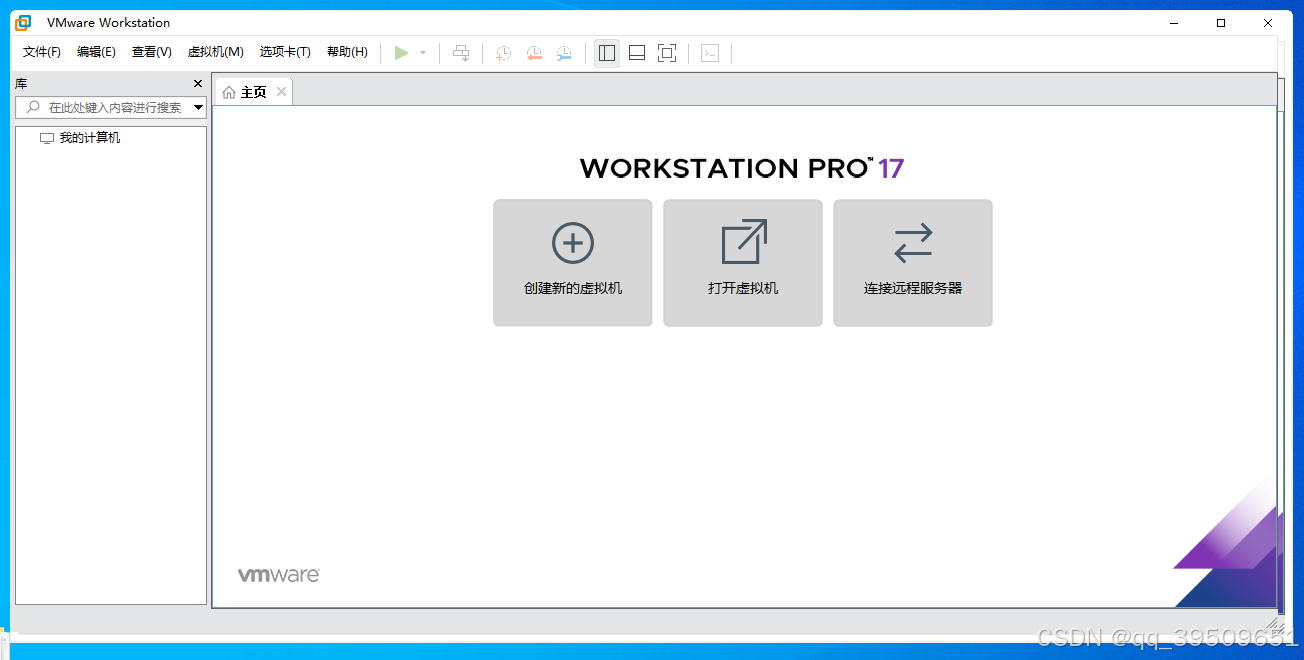1304x660 pixels.
Task: Enter full screen mode via the toolbar icon
Action: pyautogui.click(x=667, y=52)
